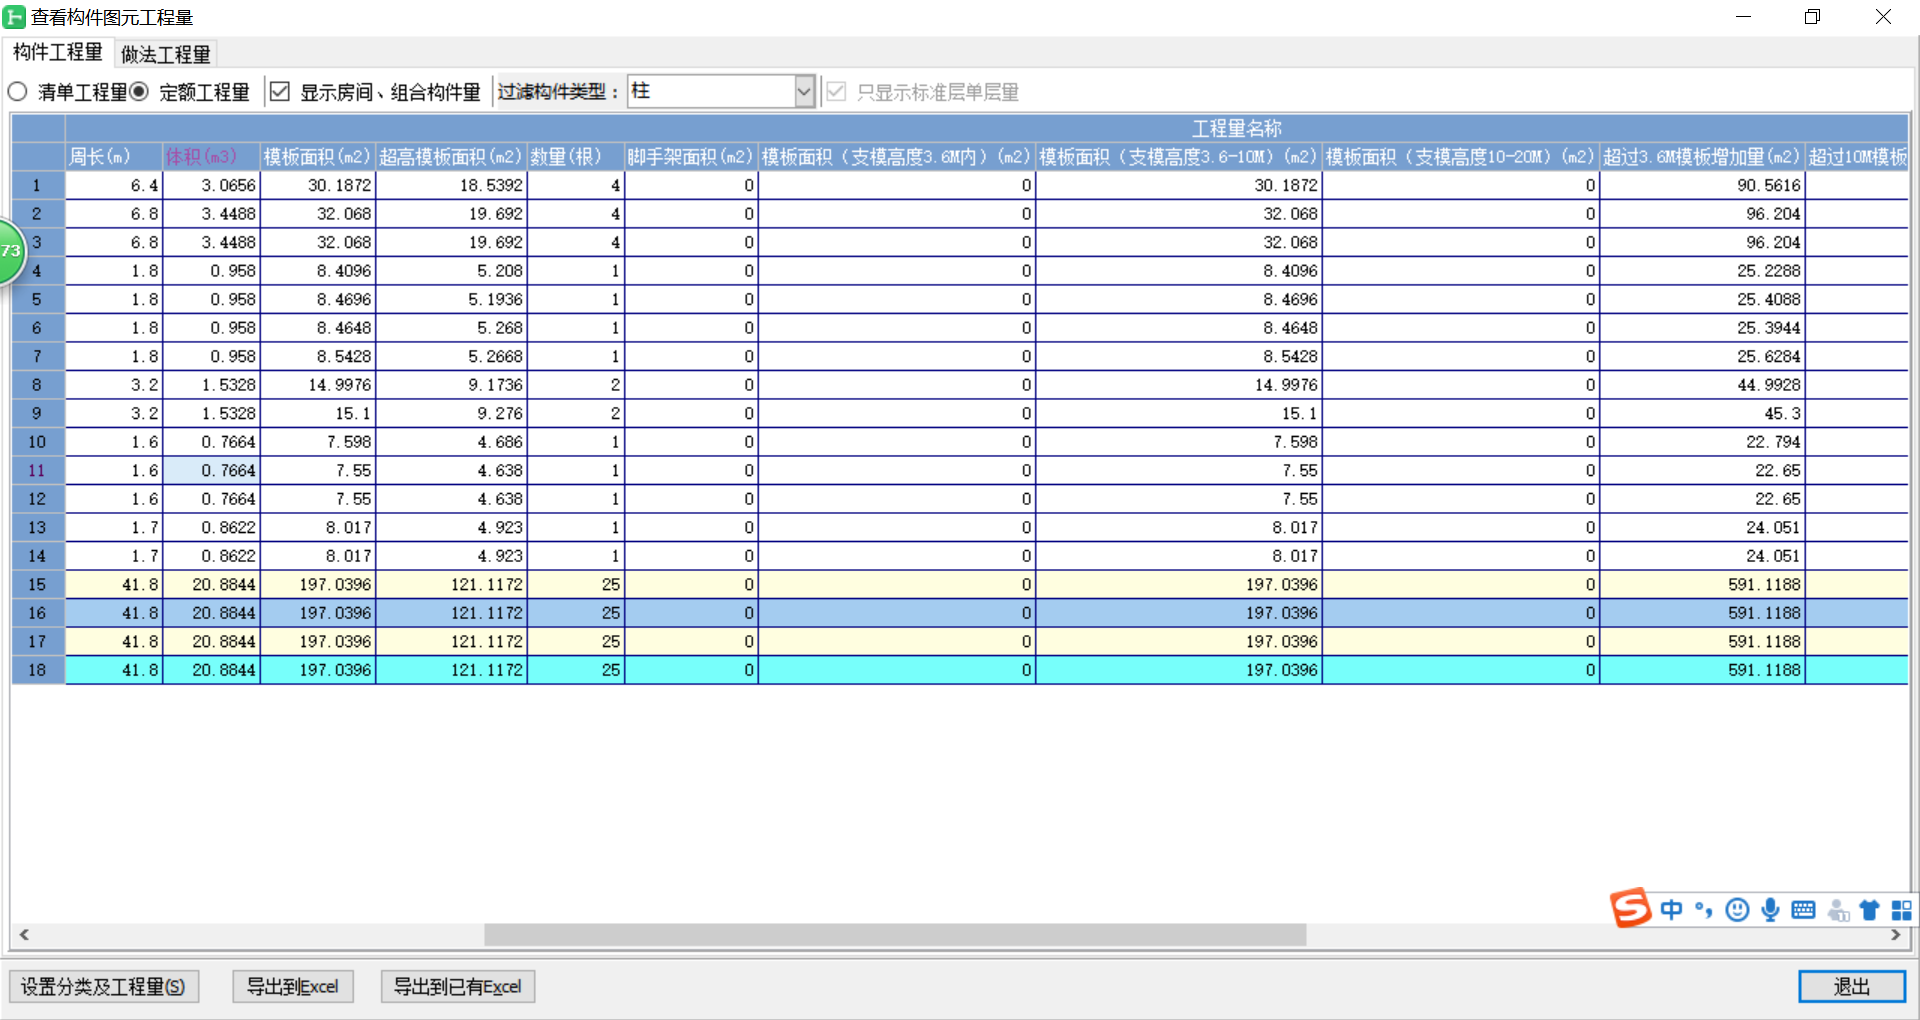Click the punctuation mode icon in Sogou bar
The width and height of the screenshot is (1920, 1020).
coord(1704,909)
